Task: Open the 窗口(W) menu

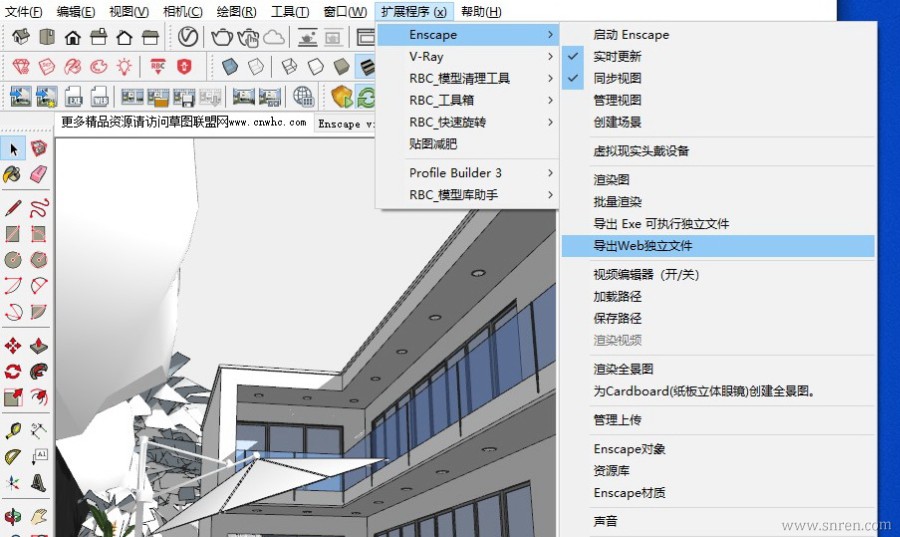Action: coord(345,11)
